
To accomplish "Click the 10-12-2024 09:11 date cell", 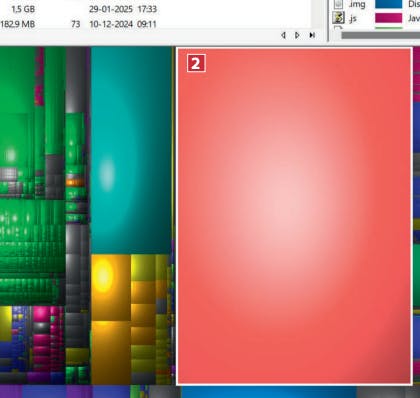I will coord(123,24).
